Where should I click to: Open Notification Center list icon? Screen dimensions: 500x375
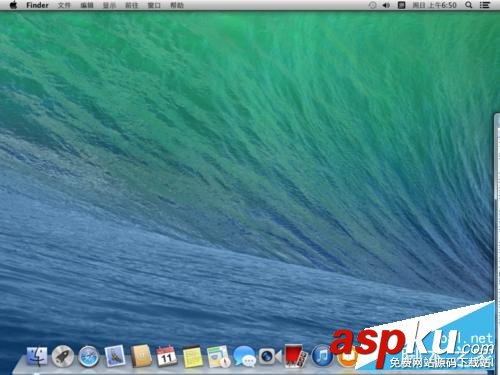point(485,5)
